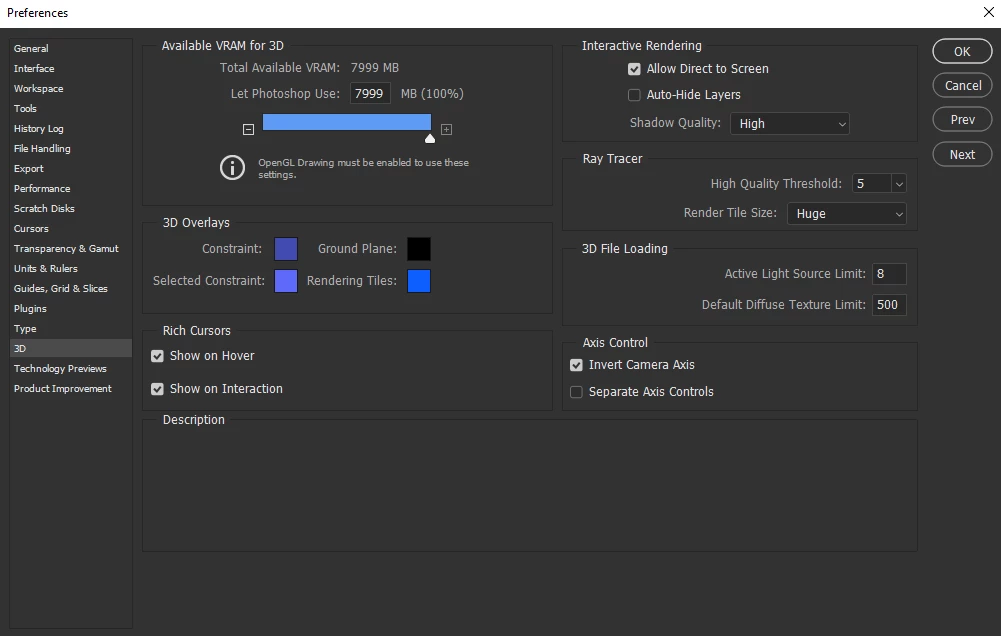Screen dimensions: 1001x636
Task: Open the Render Tile Size dropdown
Action: tap(847, 214)
